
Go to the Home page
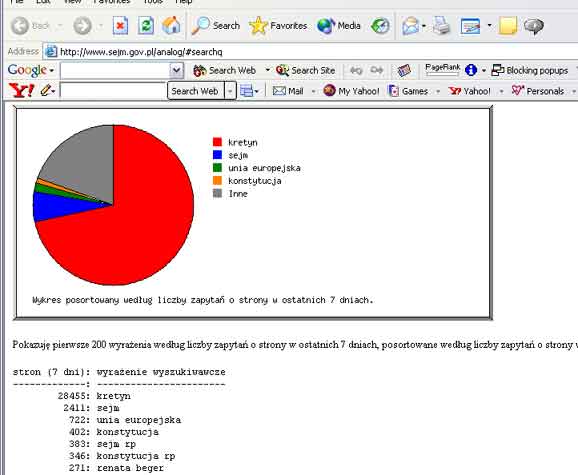[171, 26]
